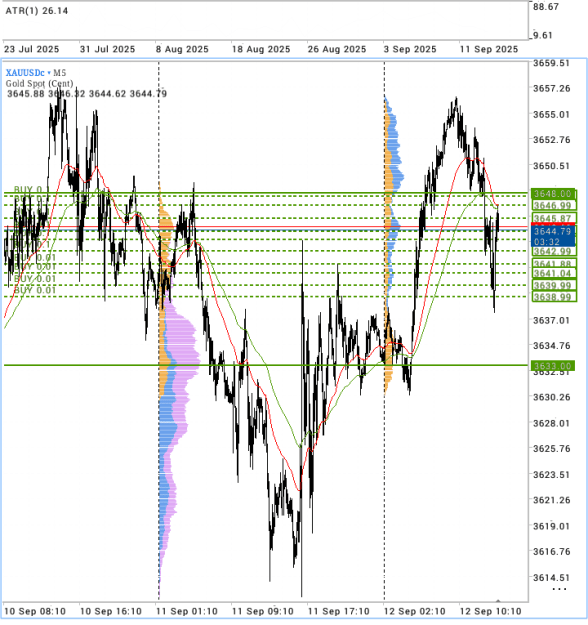Select the 3638.99 buy order label
This screenshot has width=588, height=625.
point(554,297)
